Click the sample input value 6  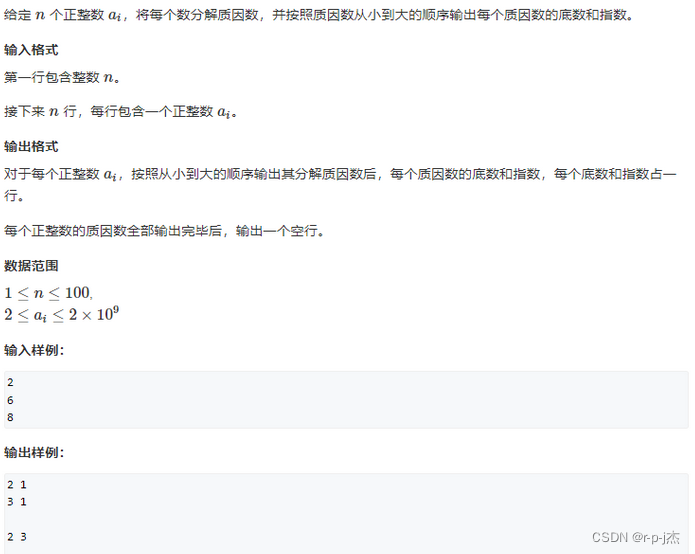pos(10,400)
